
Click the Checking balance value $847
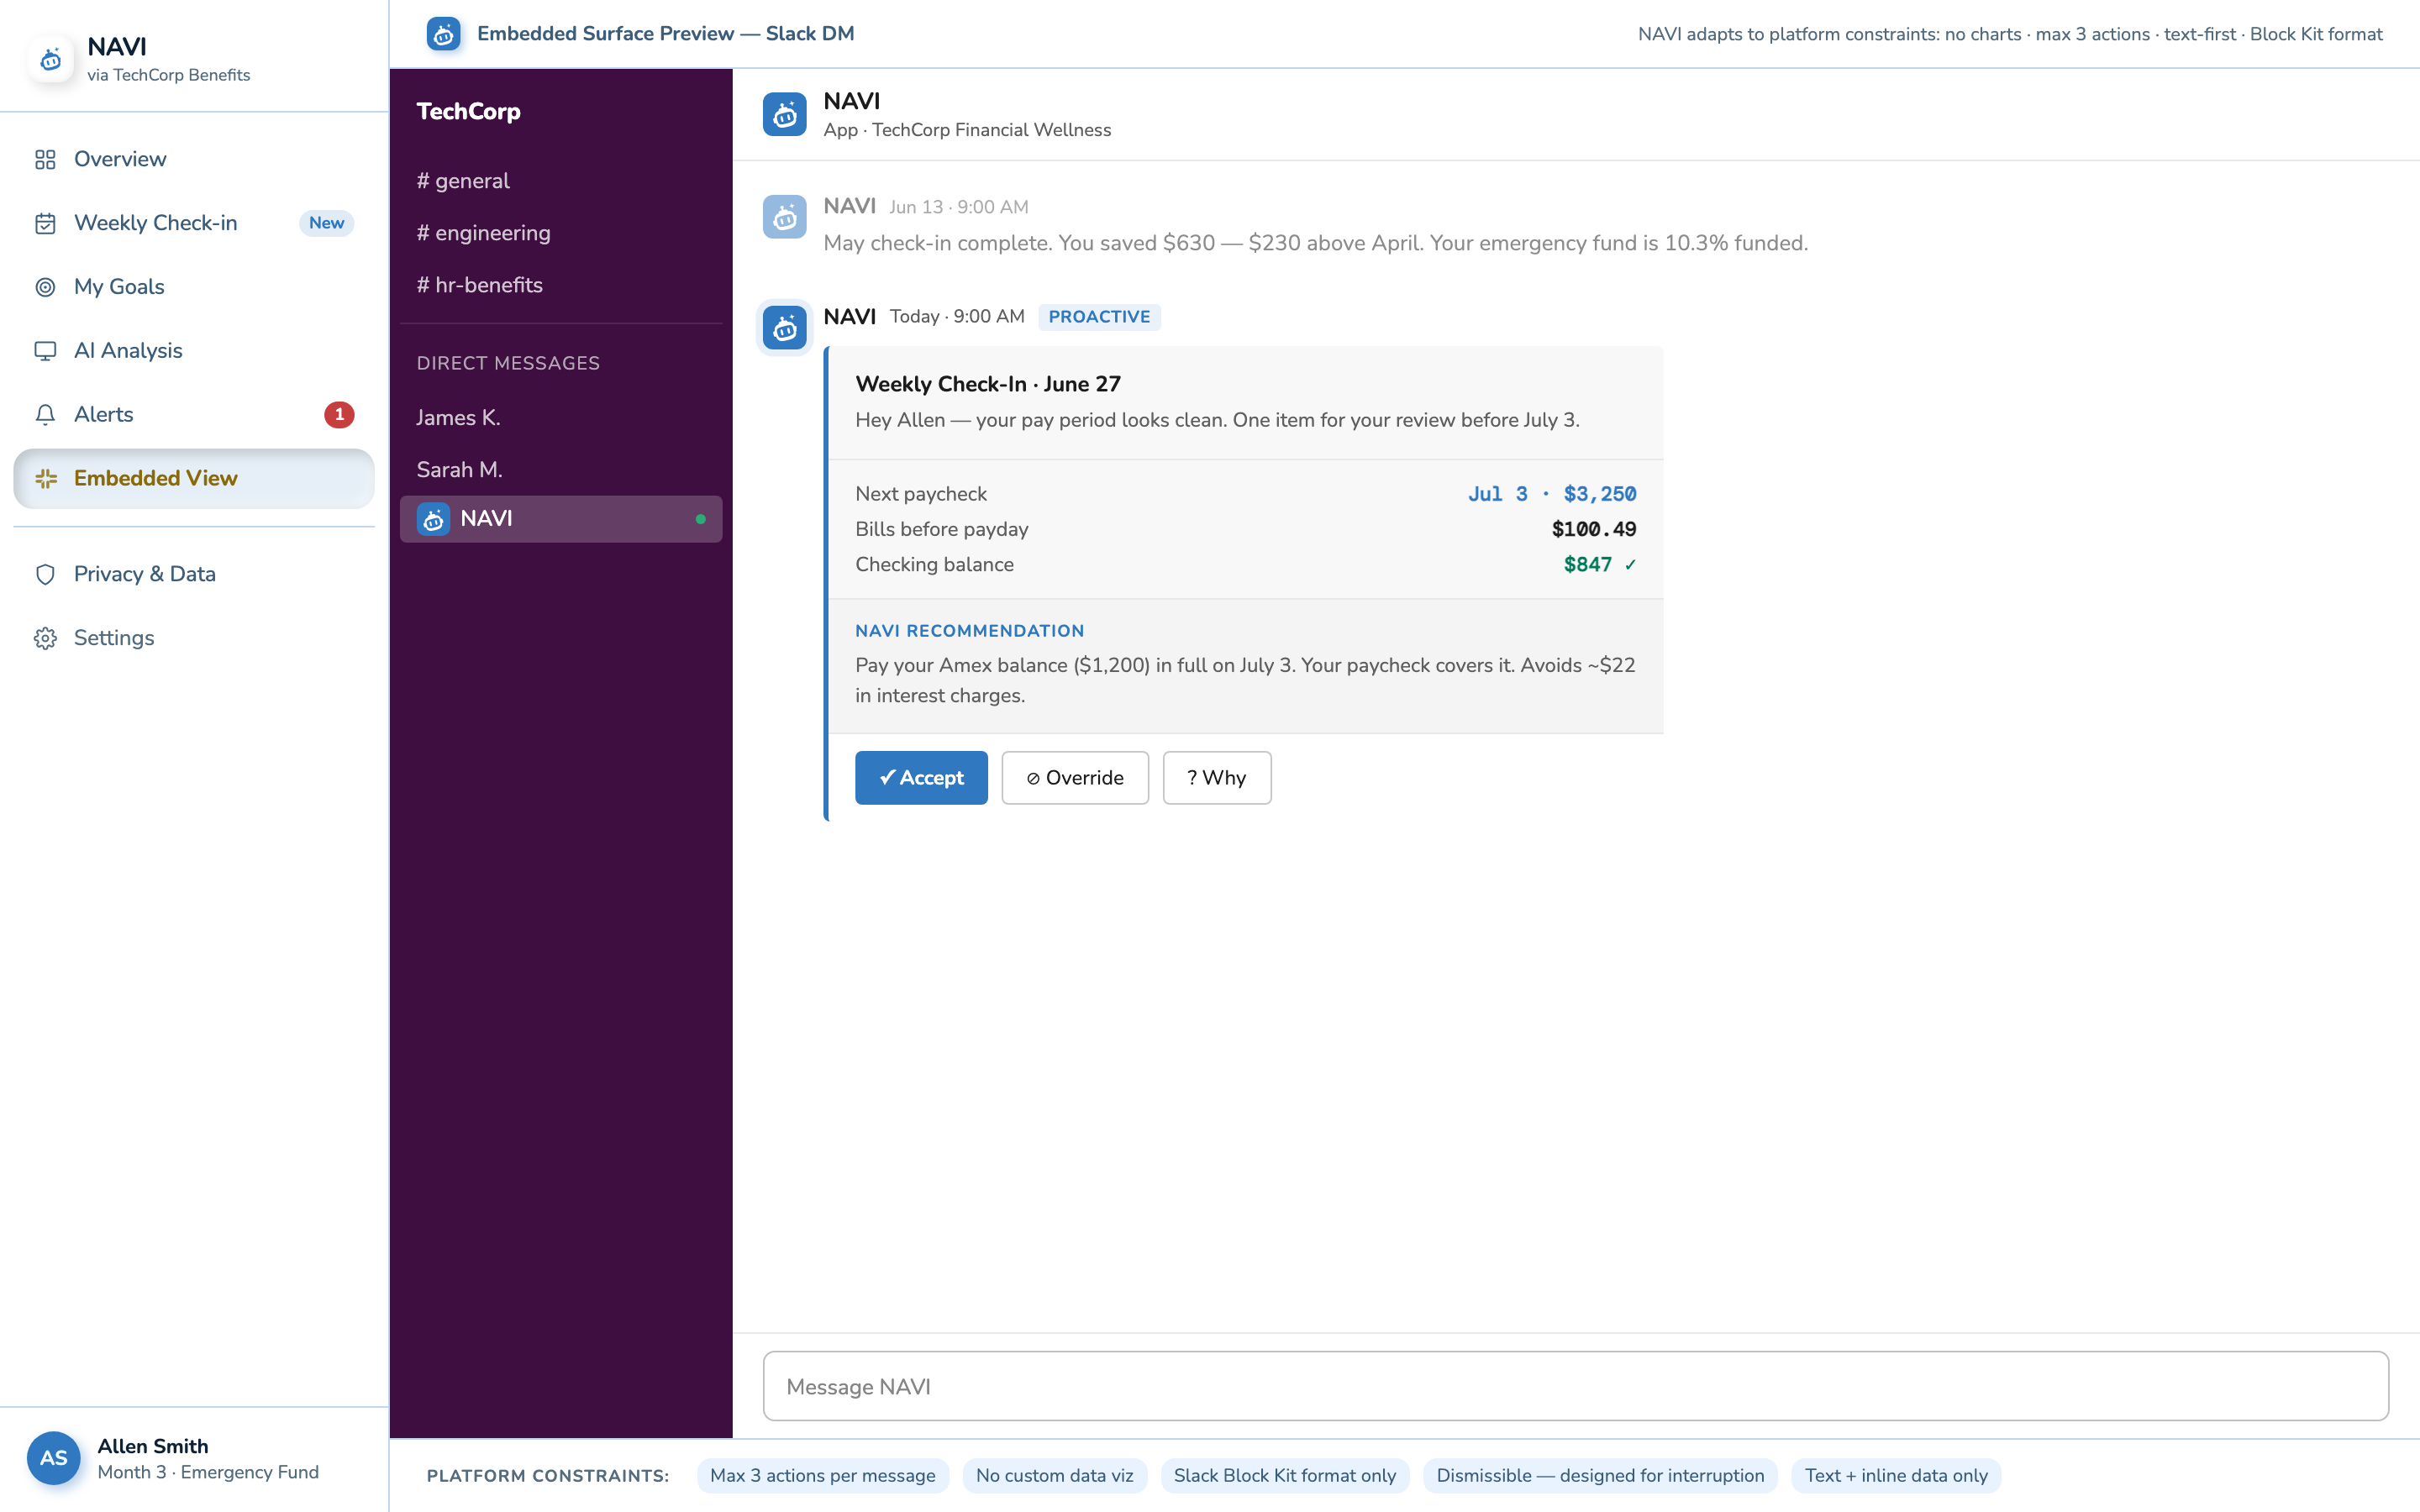point(1587,565)
